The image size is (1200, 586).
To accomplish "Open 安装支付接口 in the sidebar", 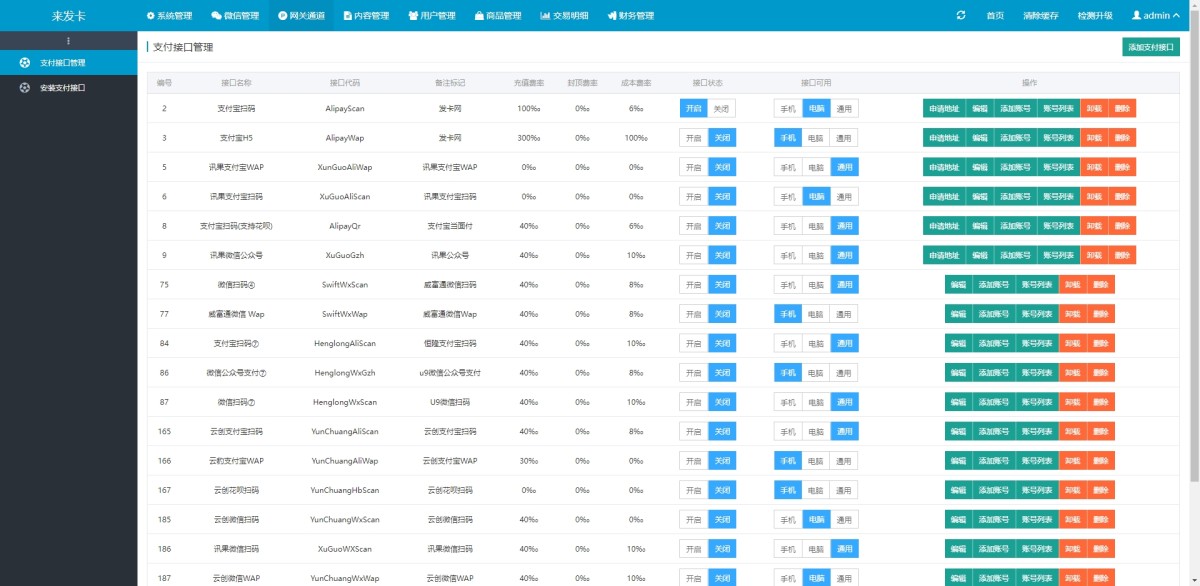I will pyautogui.click(x=68, y=88).
